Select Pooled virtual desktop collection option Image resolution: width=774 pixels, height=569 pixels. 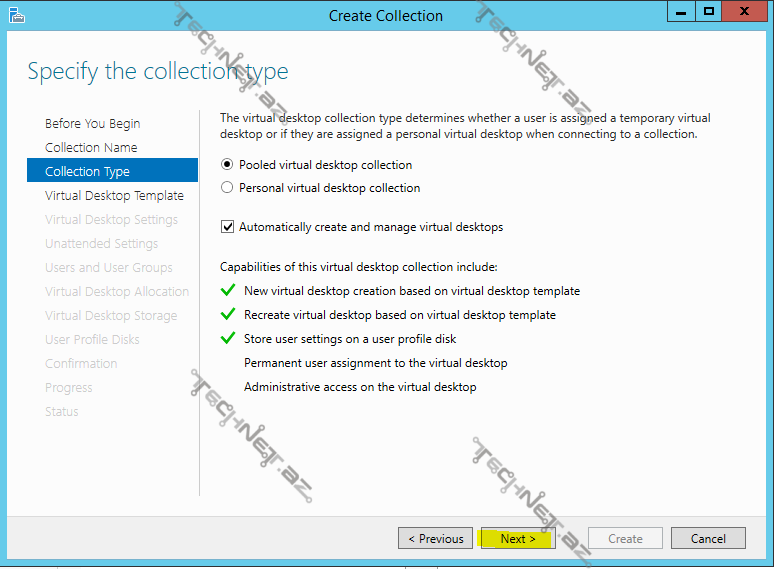[227, 165]
